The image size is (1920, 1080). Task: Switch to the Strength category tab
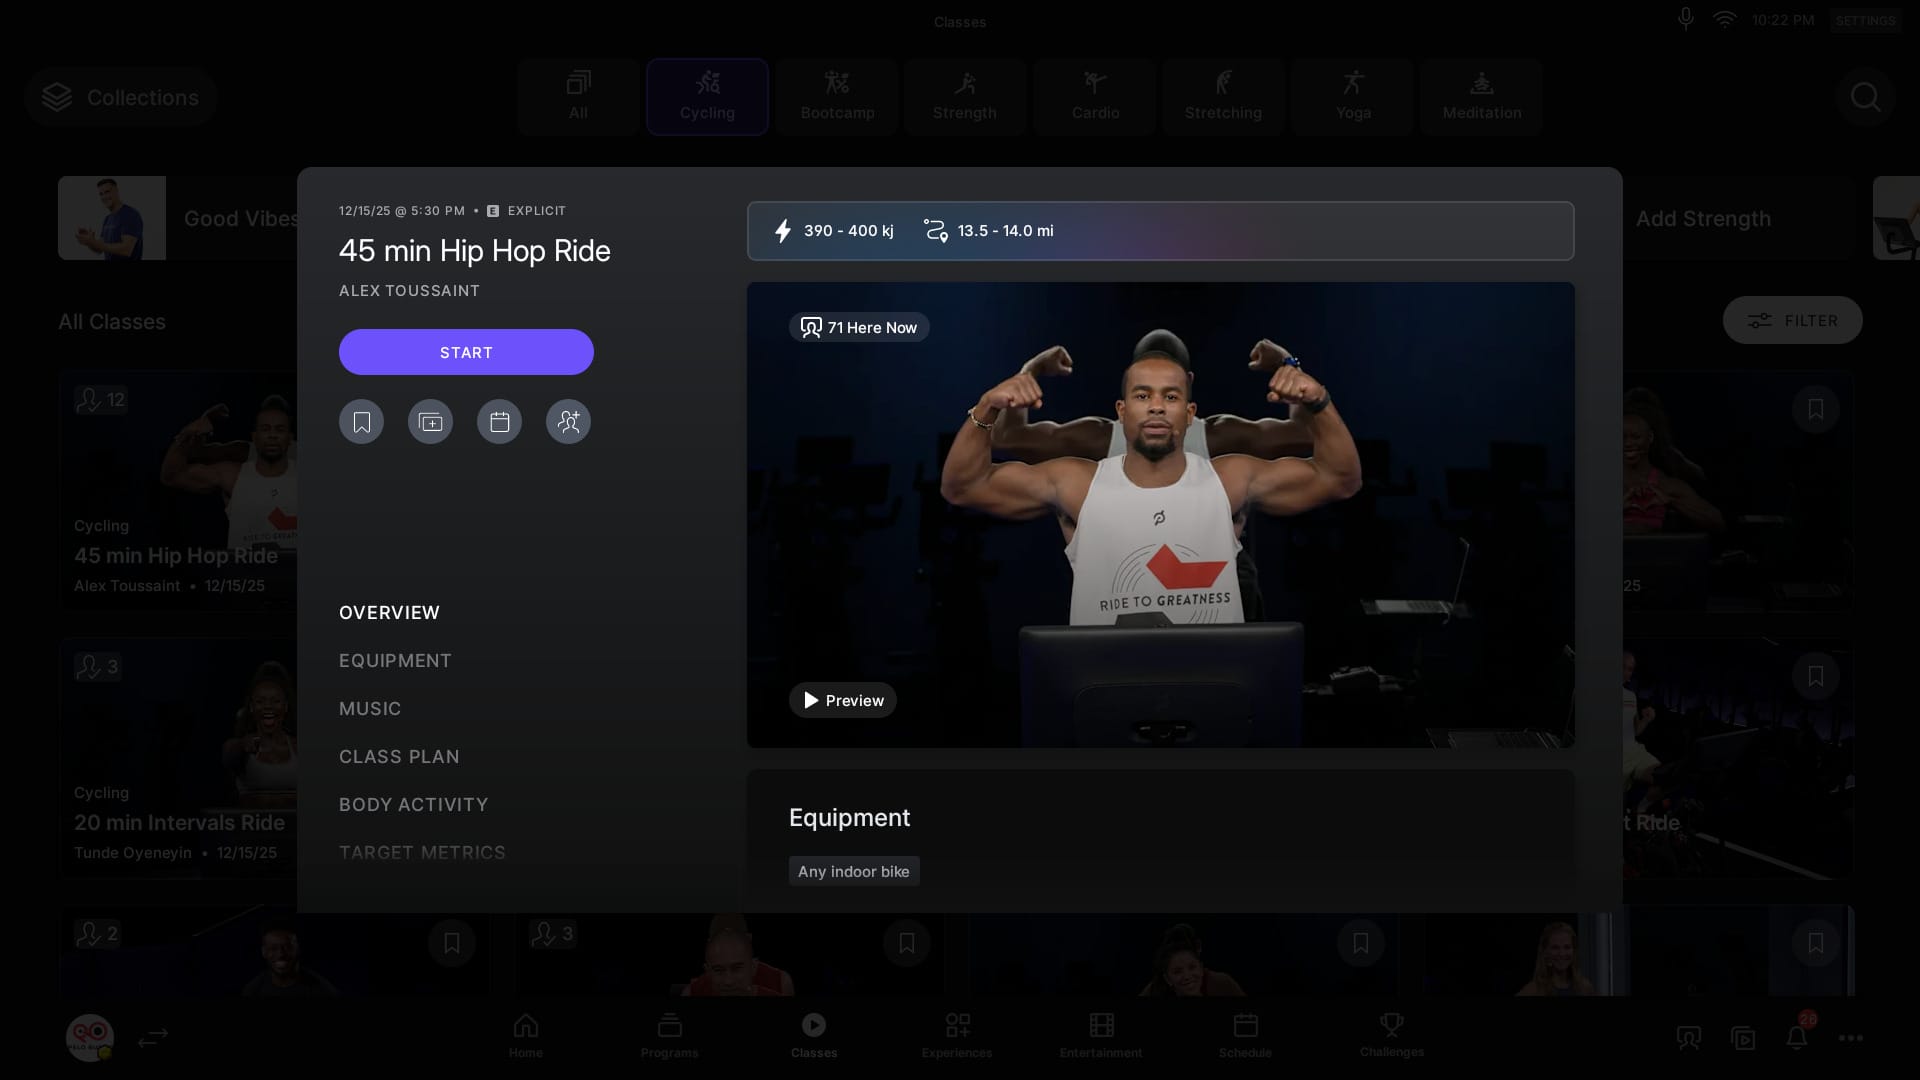pos(964,97)
